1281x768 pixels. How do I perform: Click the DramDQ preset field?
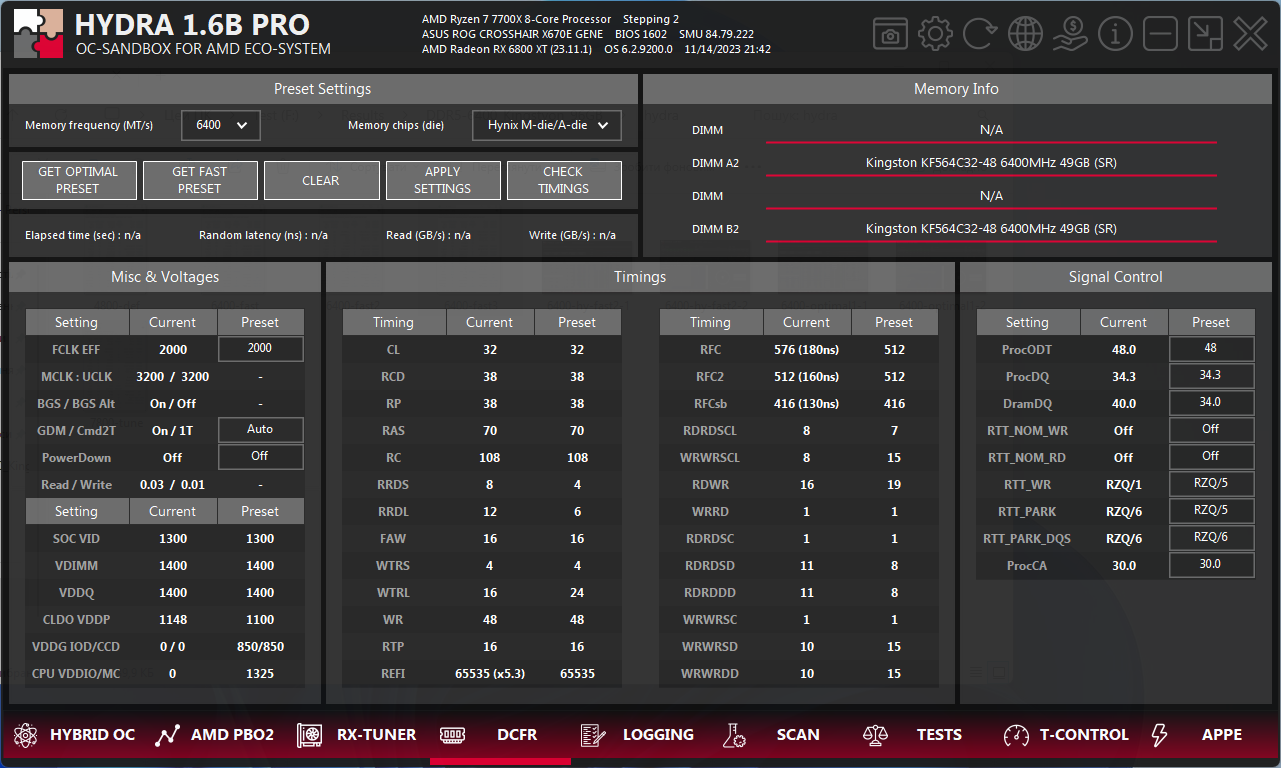point(1211,403)
